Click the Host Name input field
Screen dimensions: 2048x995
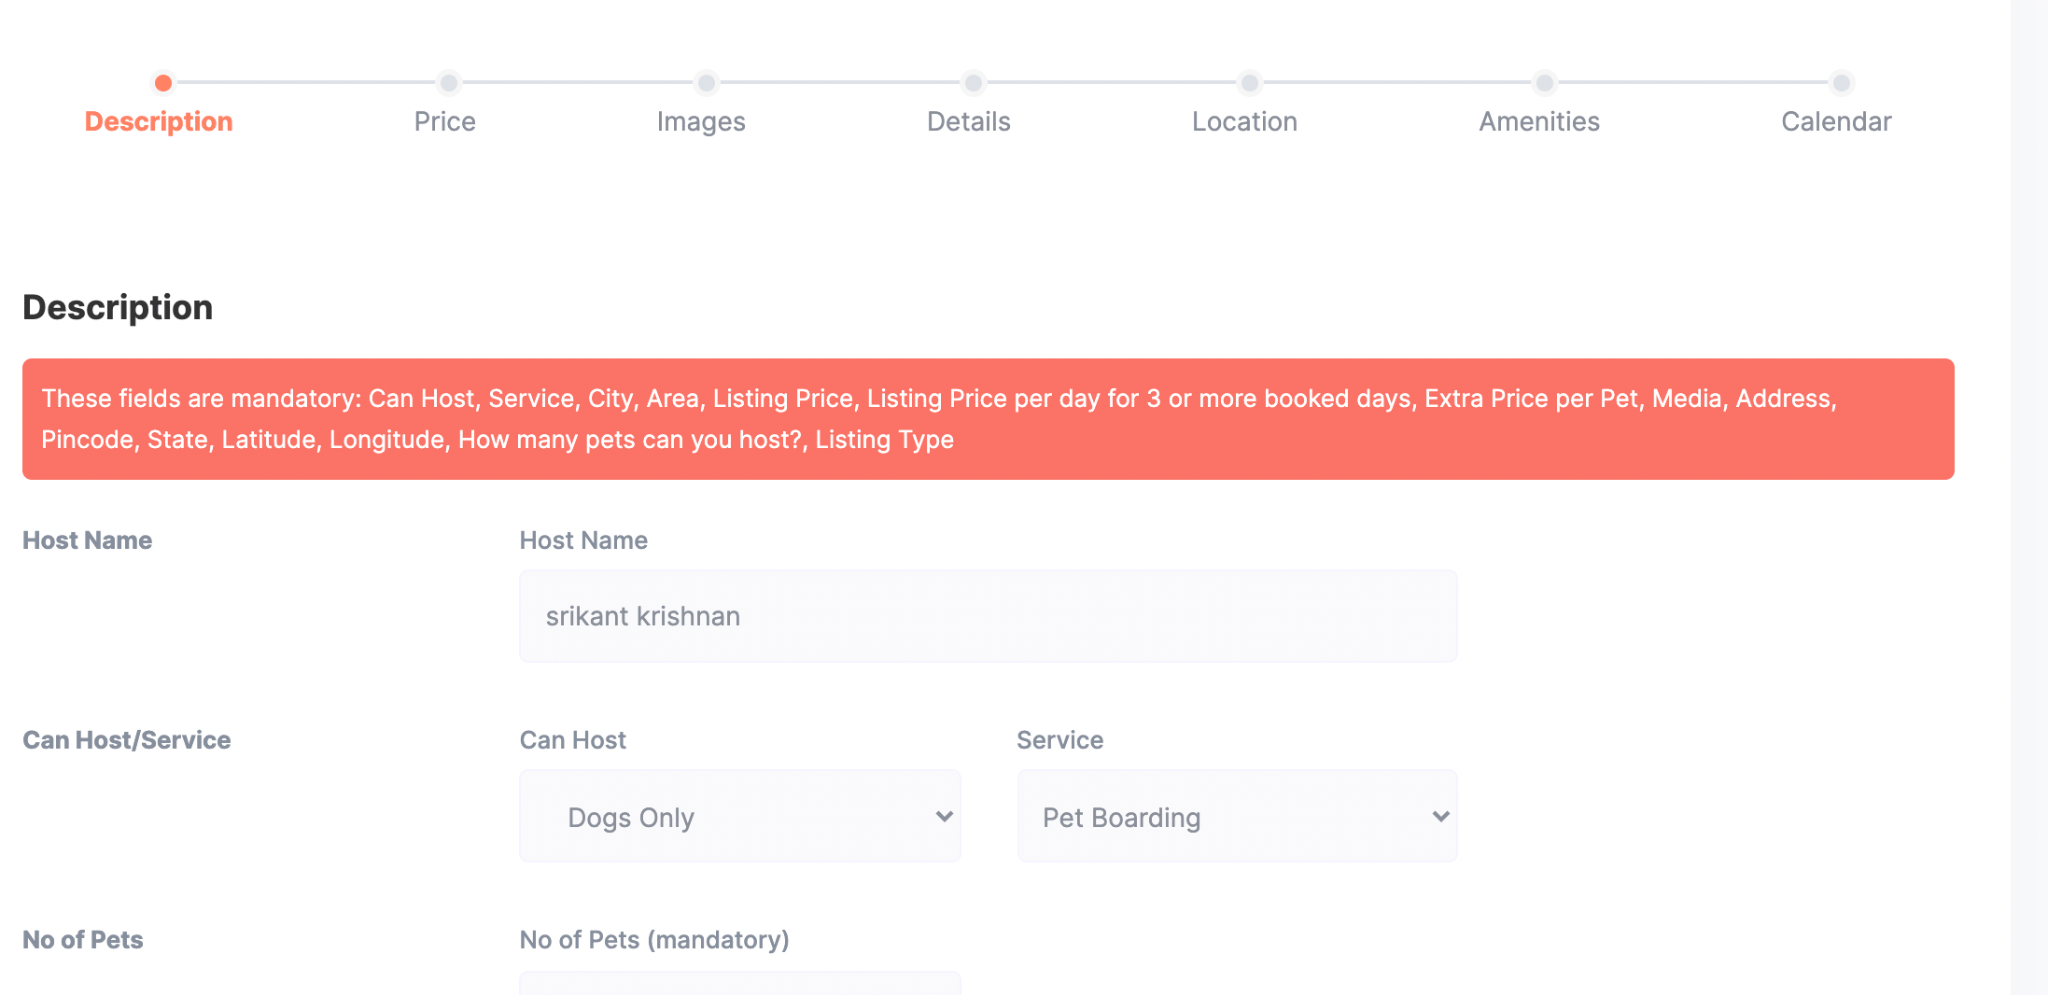pos(988,616)
